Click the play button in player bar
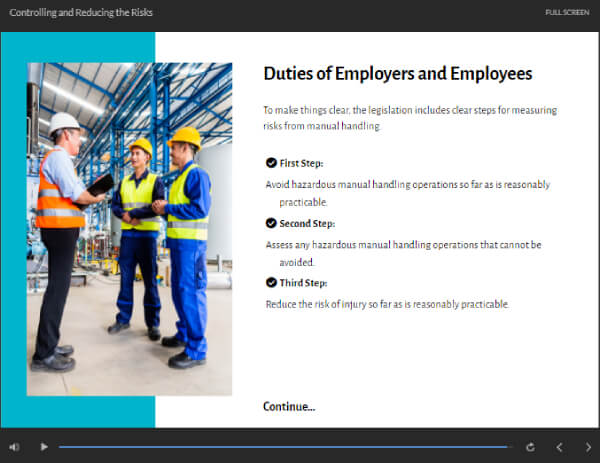This screenshot has height=463, width=600. click(44, 447)
